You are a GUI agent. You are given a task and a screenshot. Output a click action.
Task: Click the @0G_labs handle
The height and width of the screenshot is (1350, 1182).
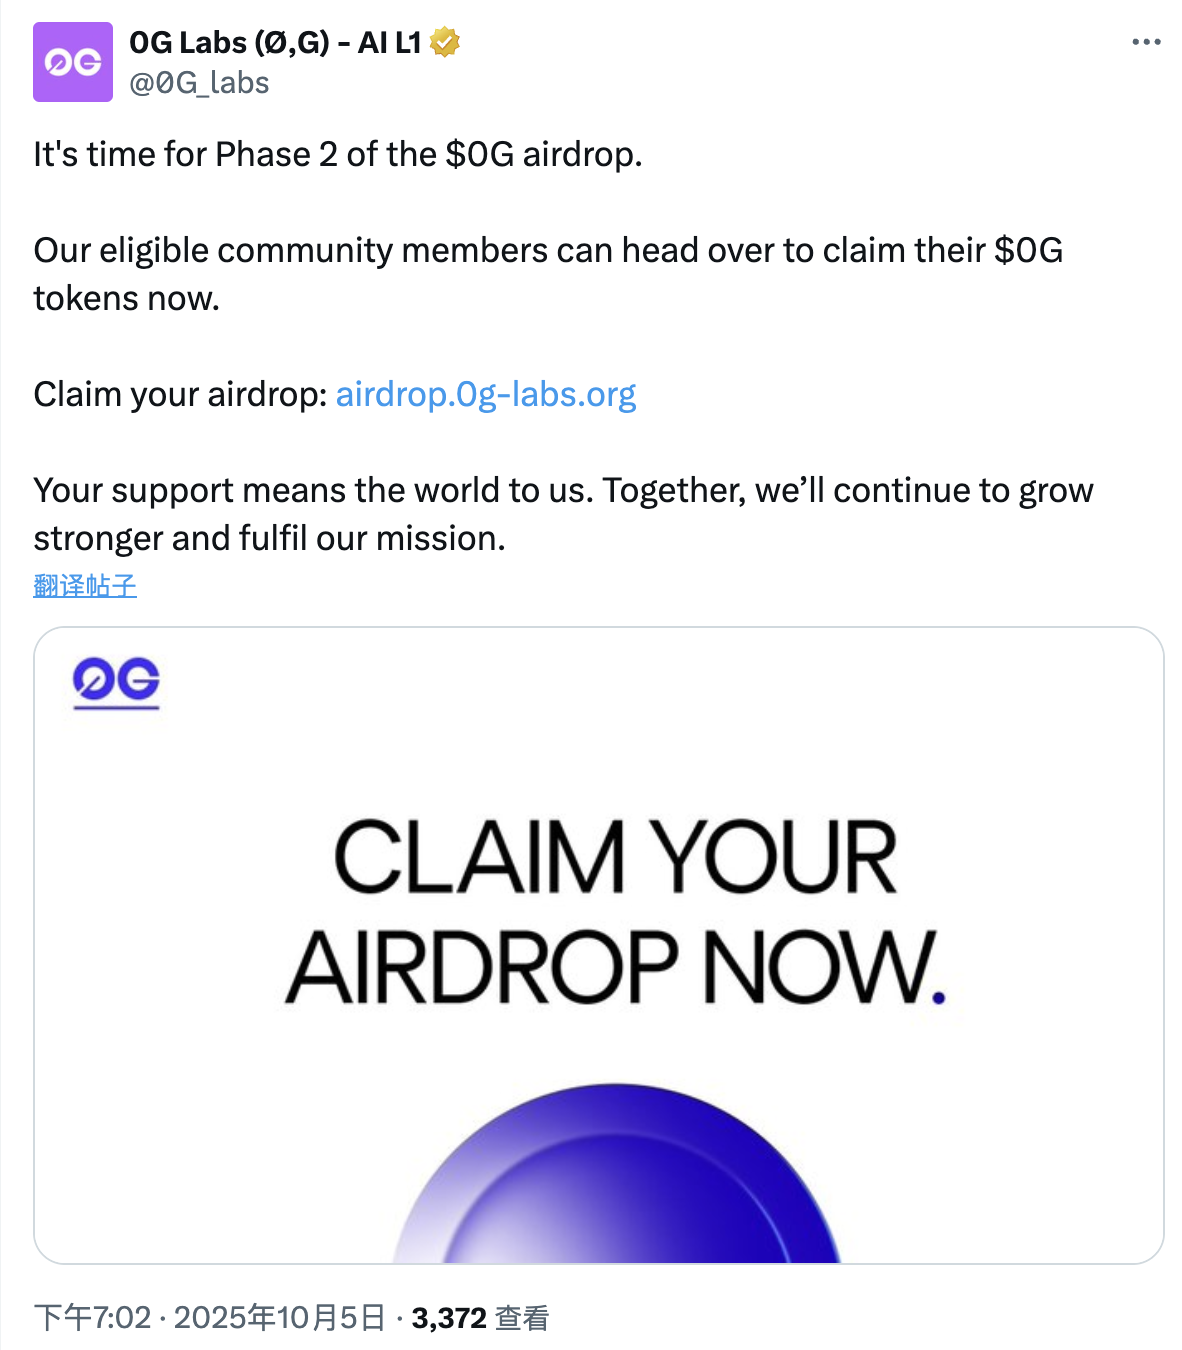tap(199, 83)
